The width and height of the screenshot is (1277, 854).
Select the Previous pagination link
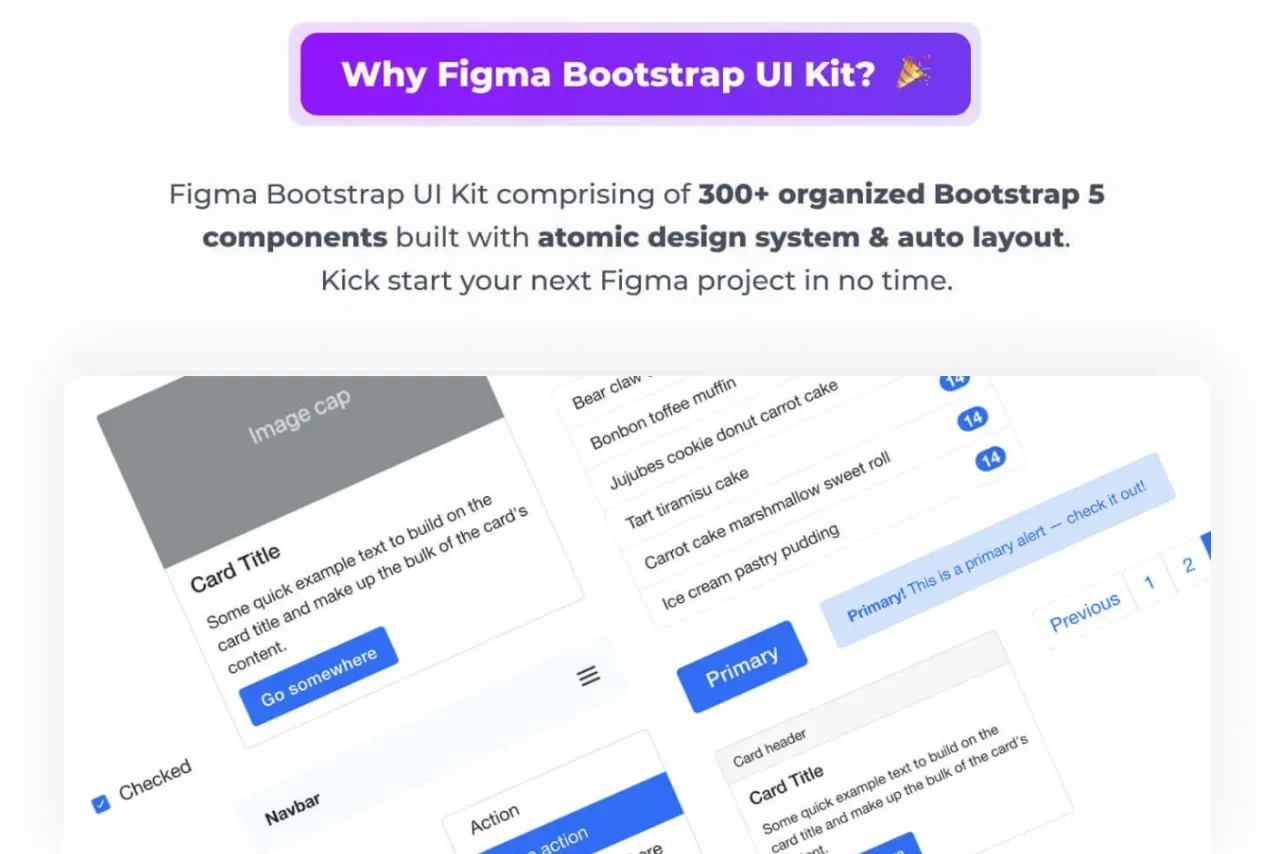tap(1085, 613)
